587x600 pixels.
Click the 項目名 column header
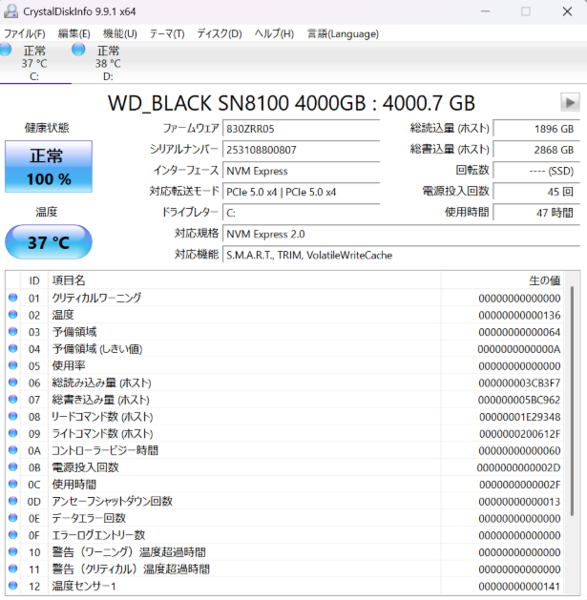tap(245, 280)
